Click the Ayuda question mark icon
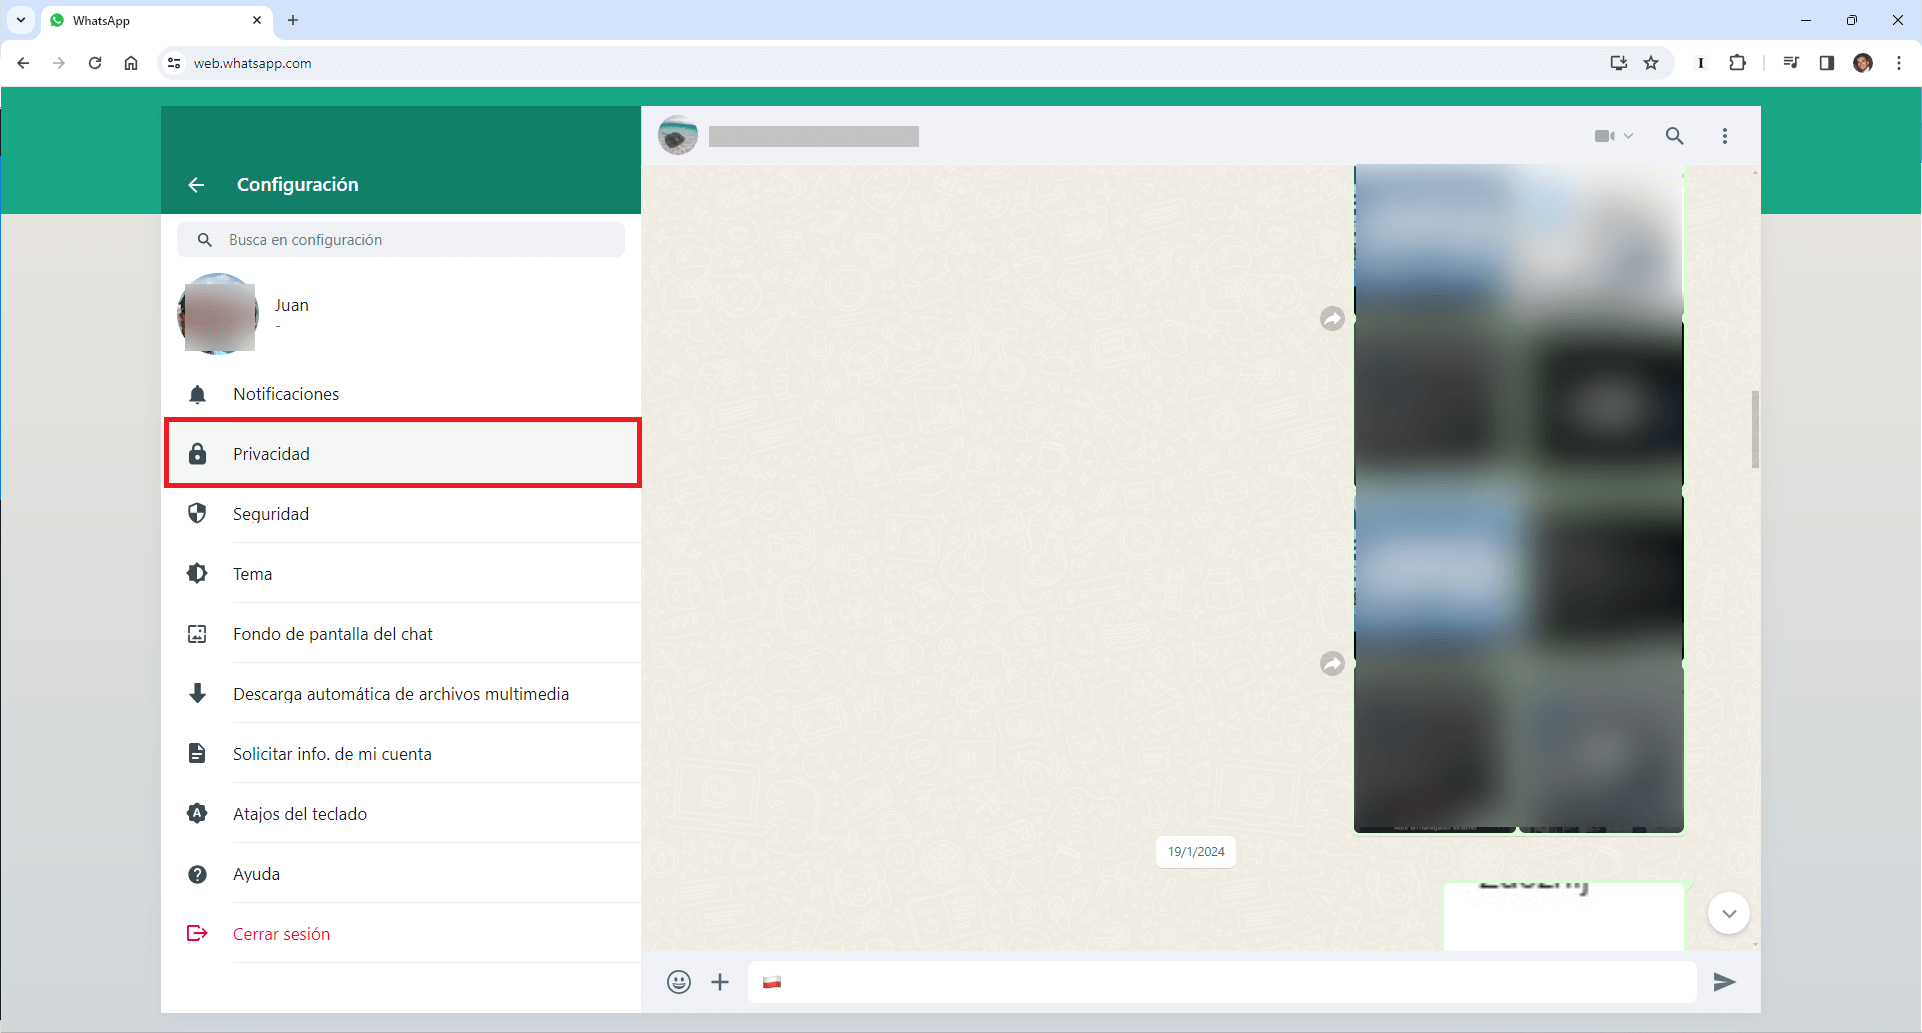The width and height of the screenshot is (1922, 1033). pyautogui.click(x=198, y=874)
